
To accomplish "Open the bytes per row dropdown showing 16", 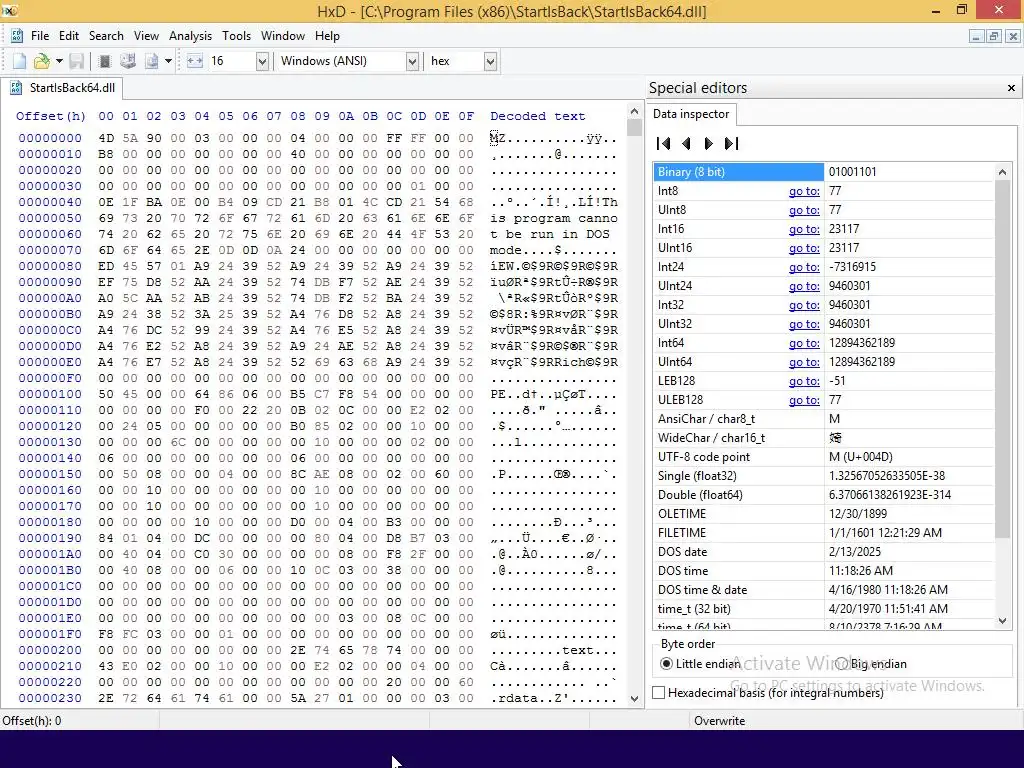I will coord(262,61).
